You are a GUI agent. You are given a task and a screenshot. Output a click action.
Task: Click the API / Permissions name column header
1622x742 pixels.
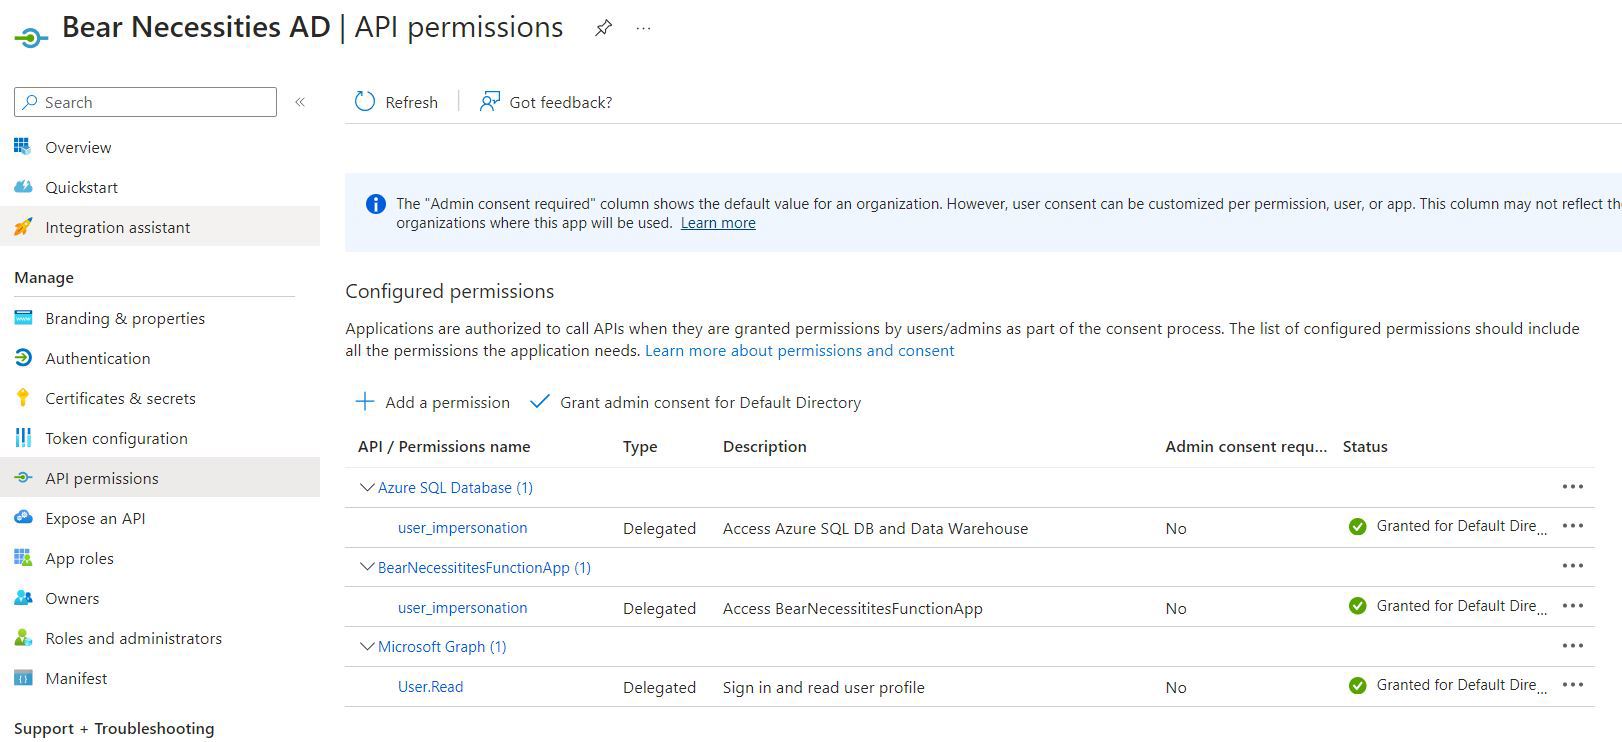point(444,446)
